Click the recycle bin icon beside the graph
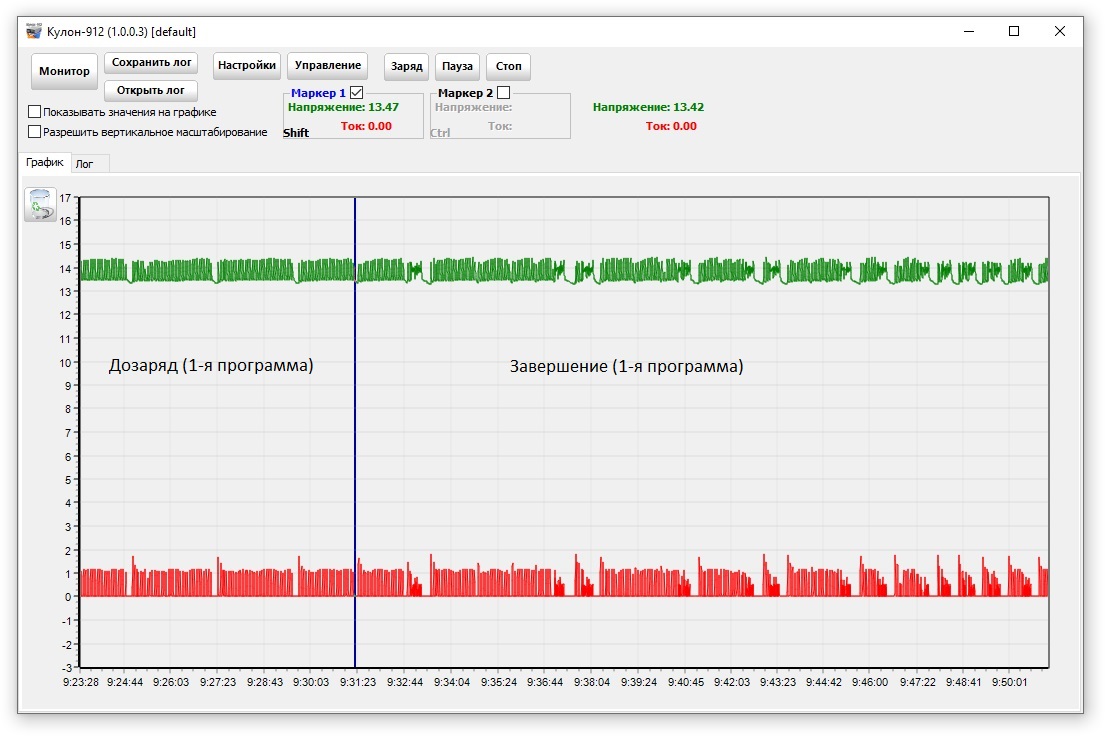The height and width of the screenshot is (736, 1105). click(40, 204)
